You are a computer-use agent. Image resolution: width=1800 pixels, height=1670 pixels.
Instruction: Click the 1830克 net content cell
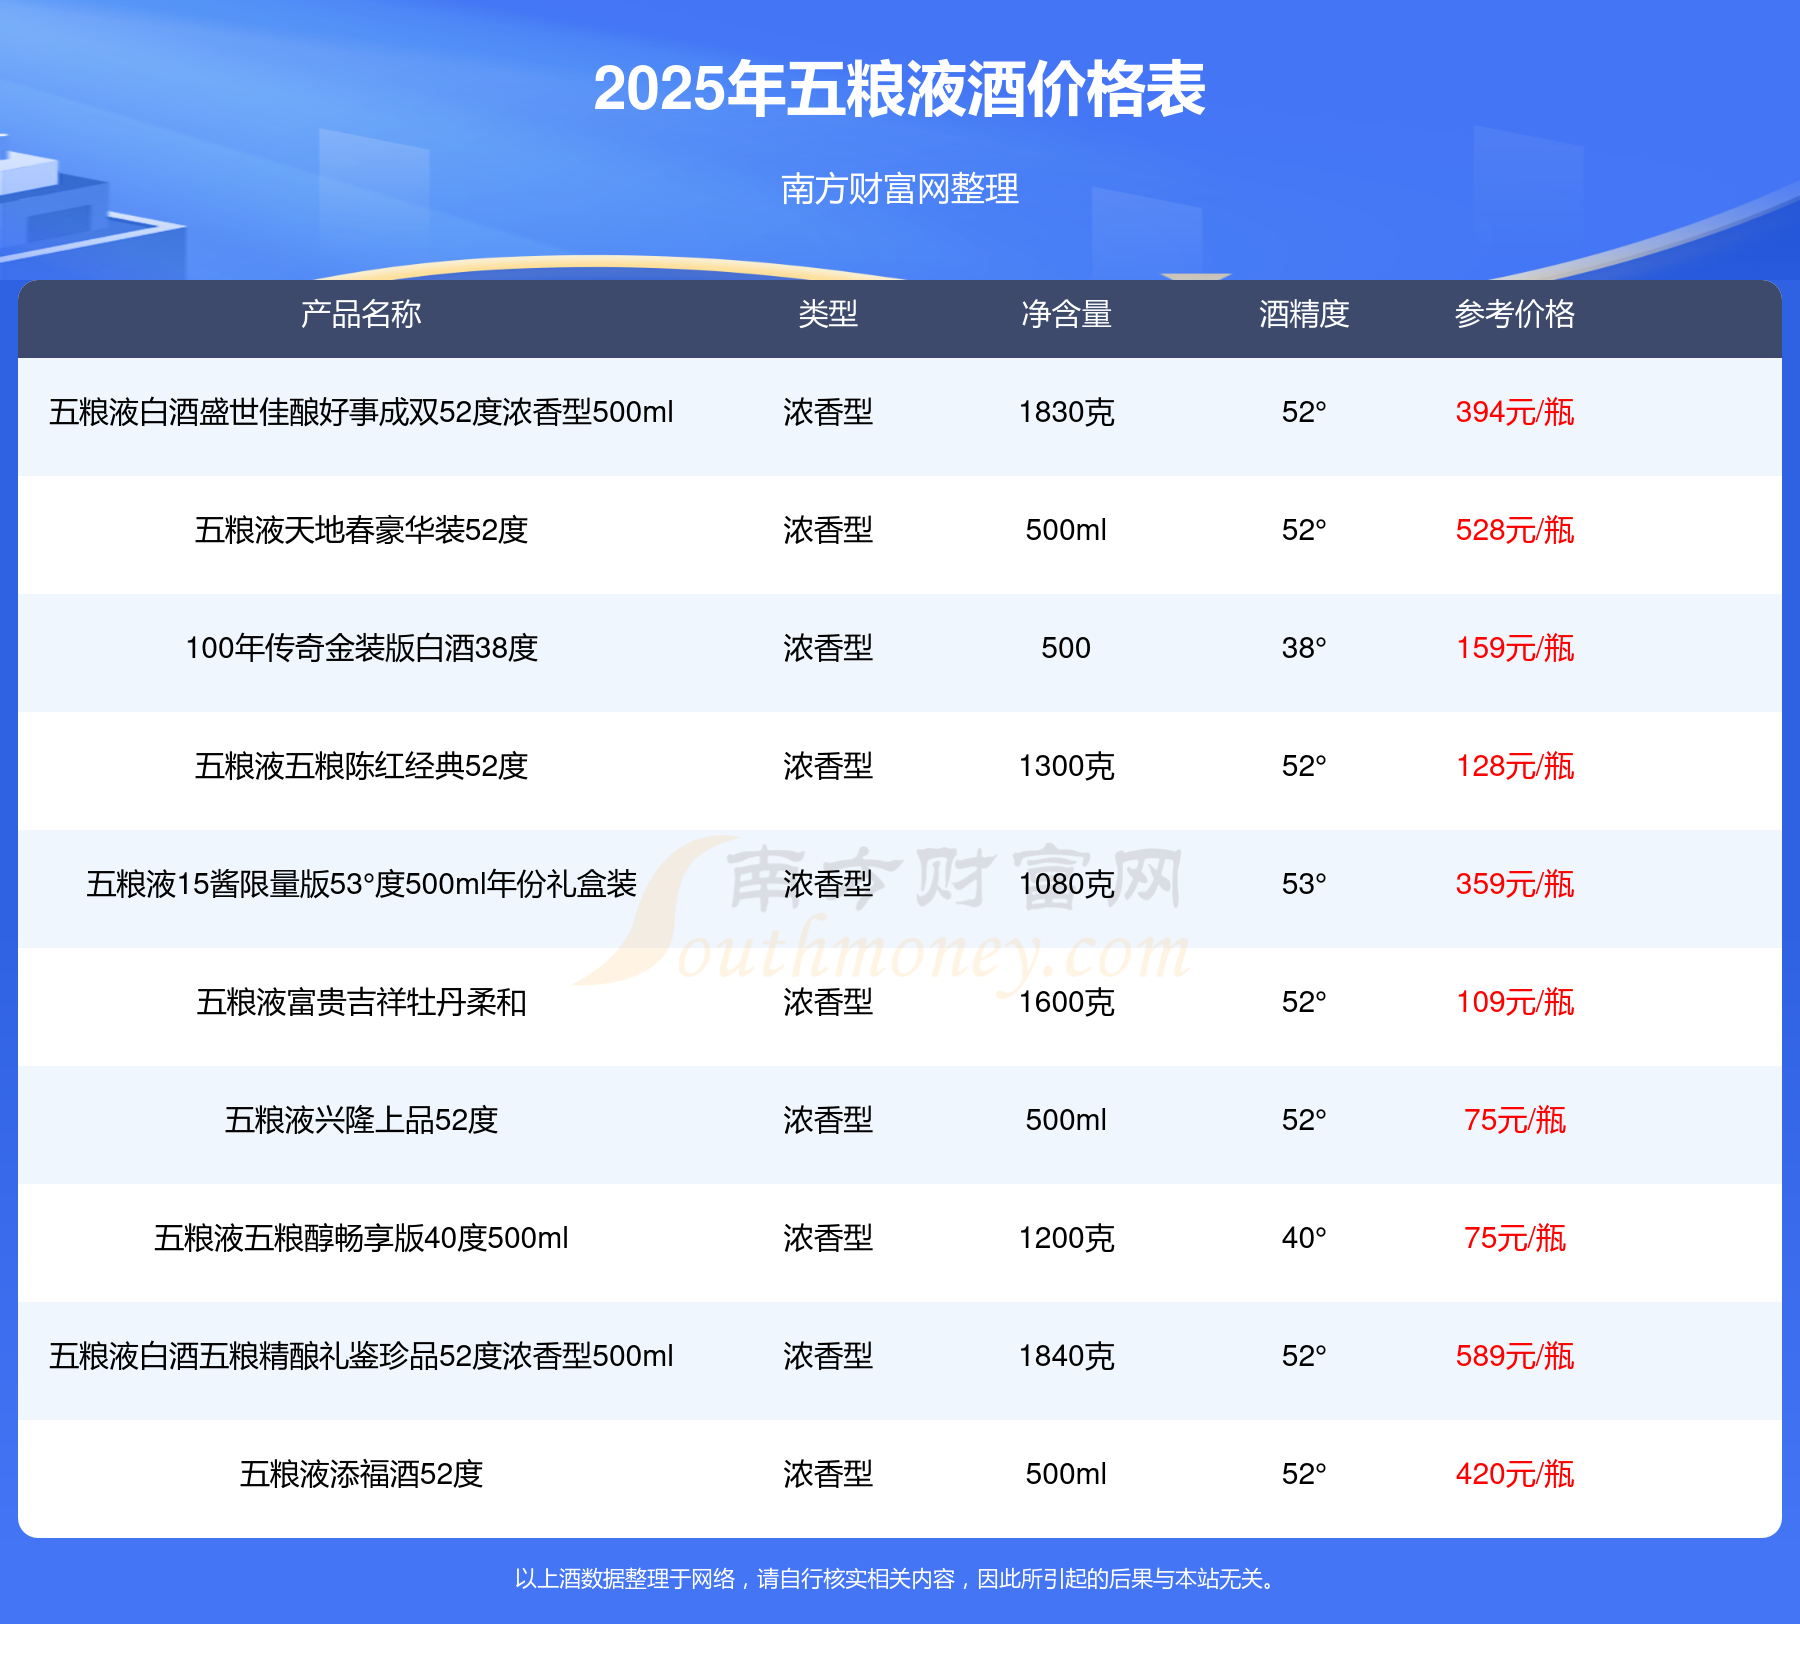tap(1066, 412)
